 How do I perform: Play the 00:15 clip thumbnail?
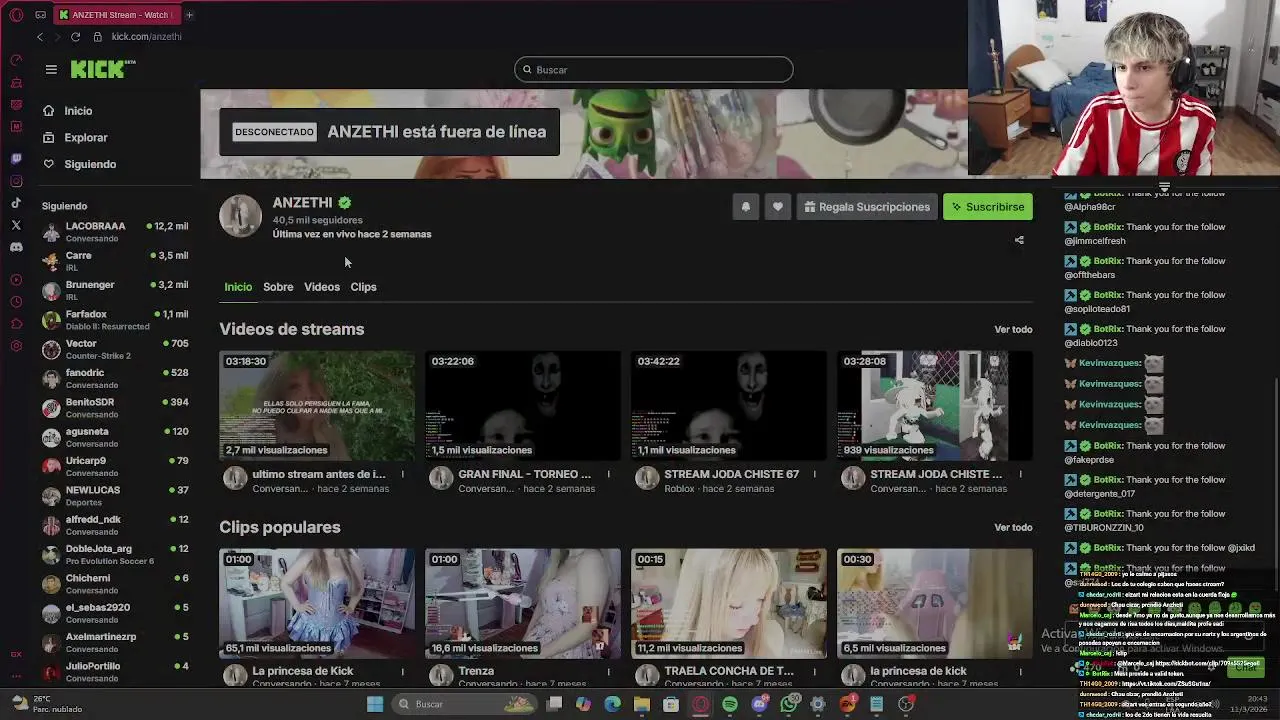click(x=729, y=603)
